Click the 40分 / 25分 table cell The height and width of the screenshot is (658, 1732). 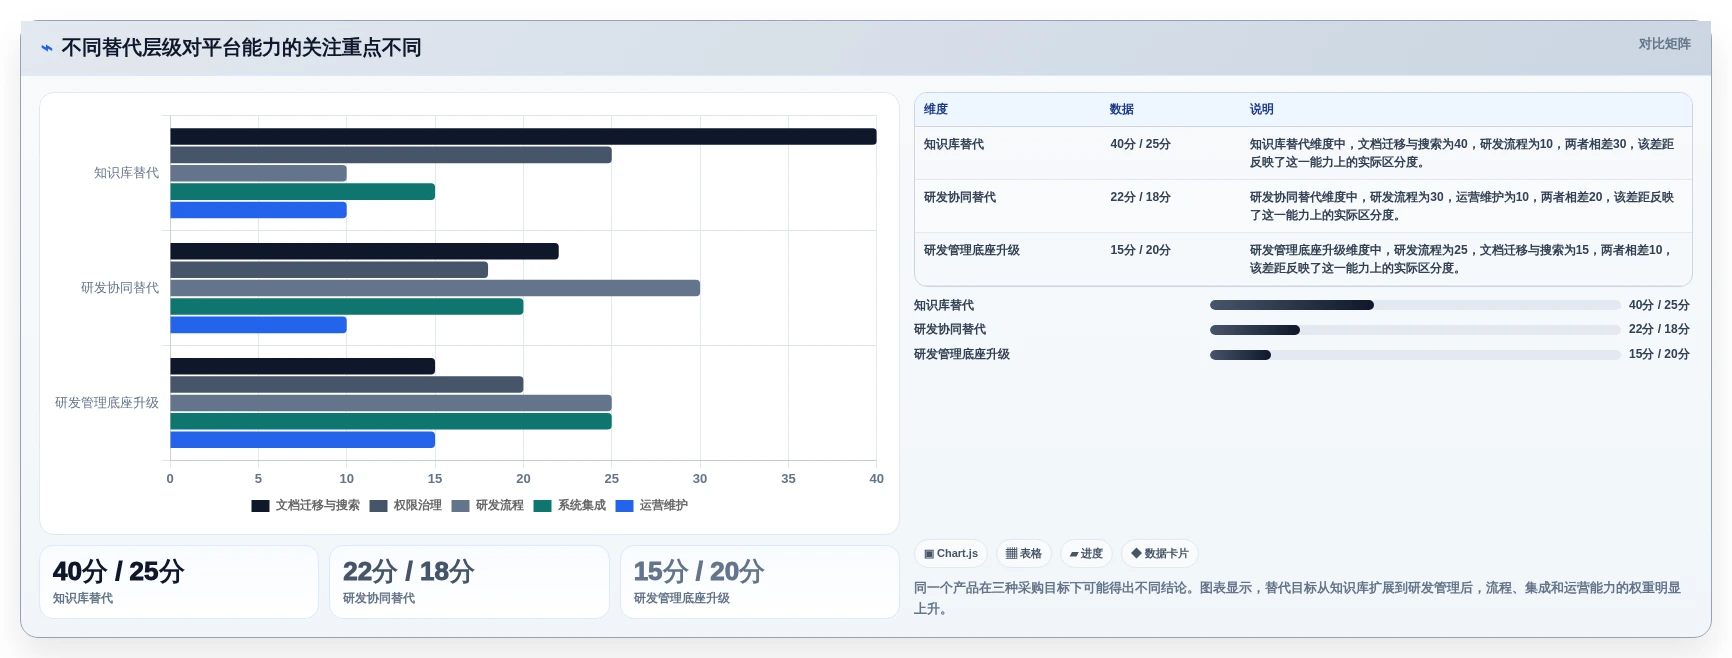click(1140, 144)
